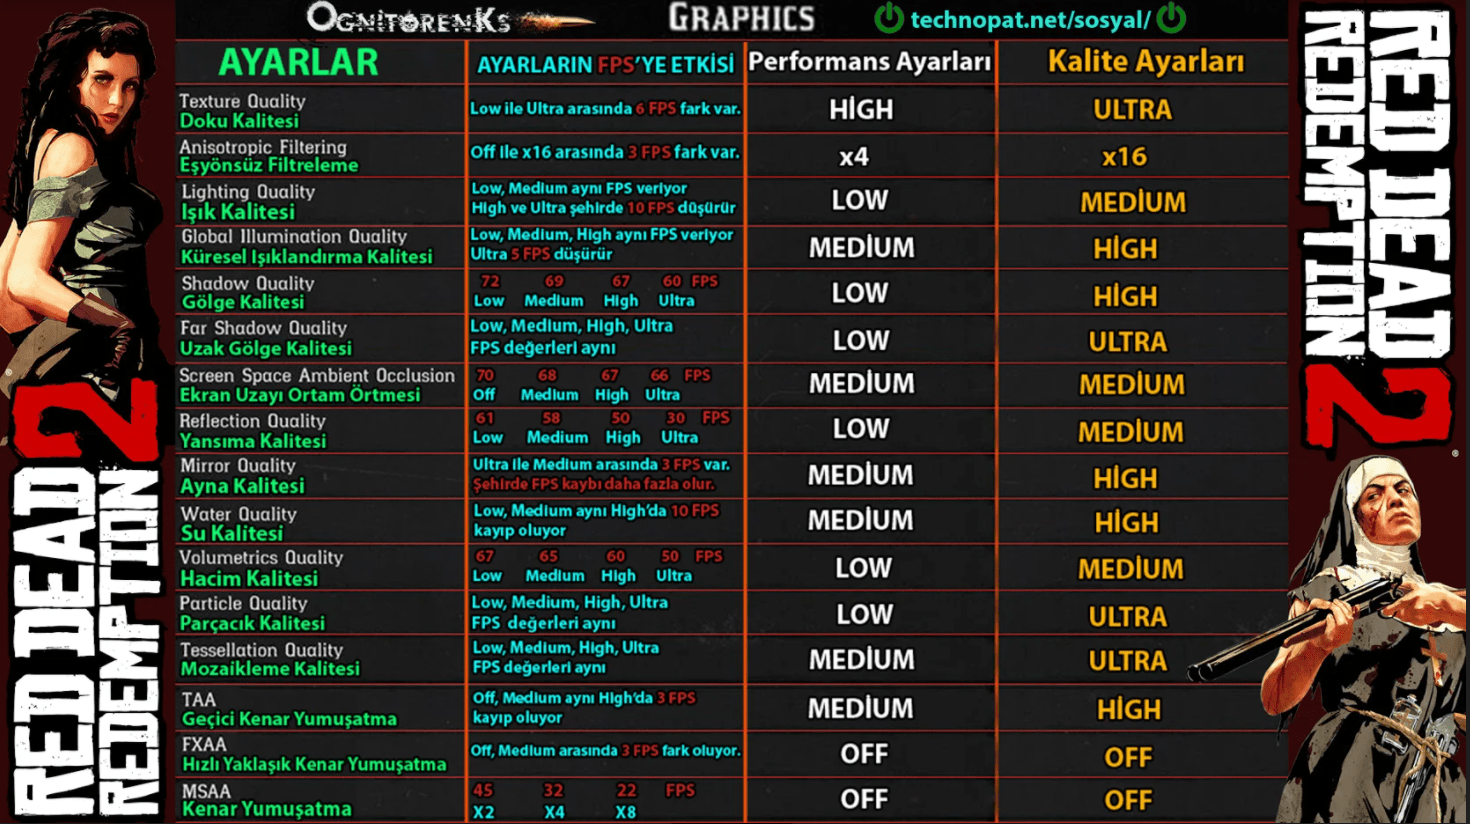The width and height of the screenshot is (1470, 824).
Task: Click the LOW performance value for Shadow Quality
Action: (x=860, y=293)
